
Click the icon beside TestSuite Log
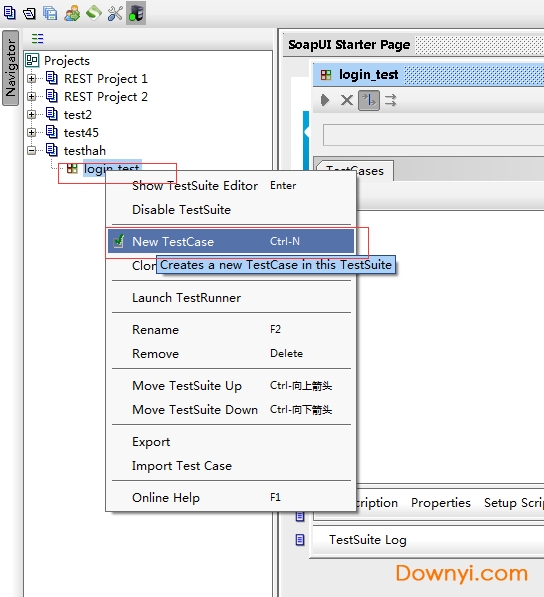click(x=300, y=540)
